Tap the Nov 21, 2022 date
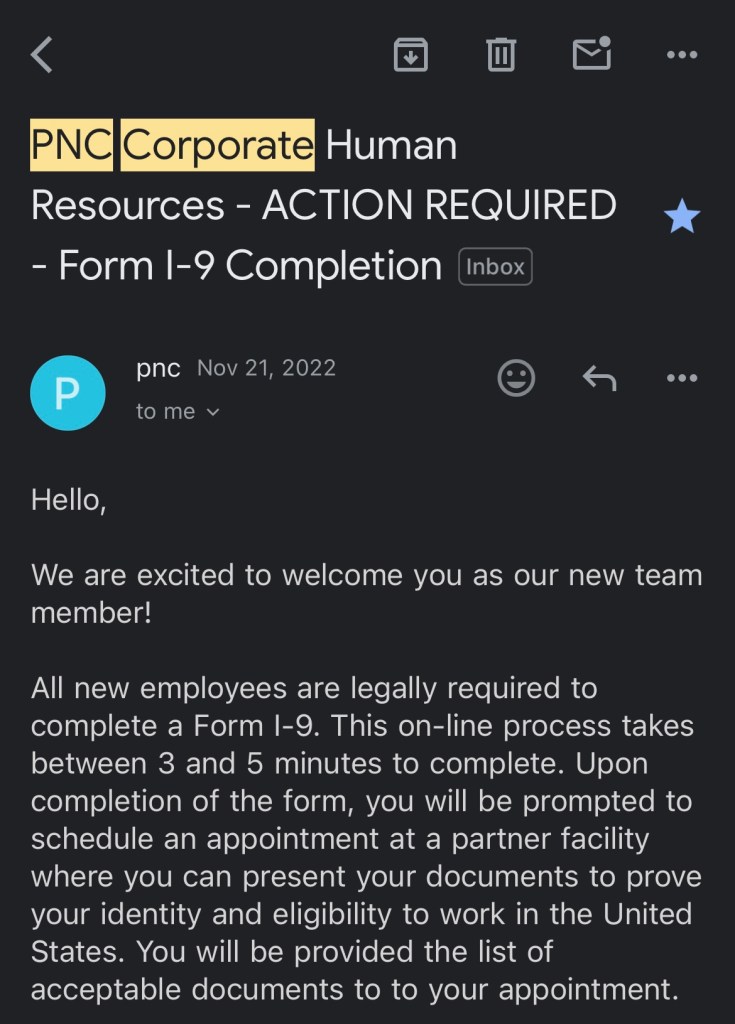This screenshot has width=735, height=1024. click(x=266, y=368)
